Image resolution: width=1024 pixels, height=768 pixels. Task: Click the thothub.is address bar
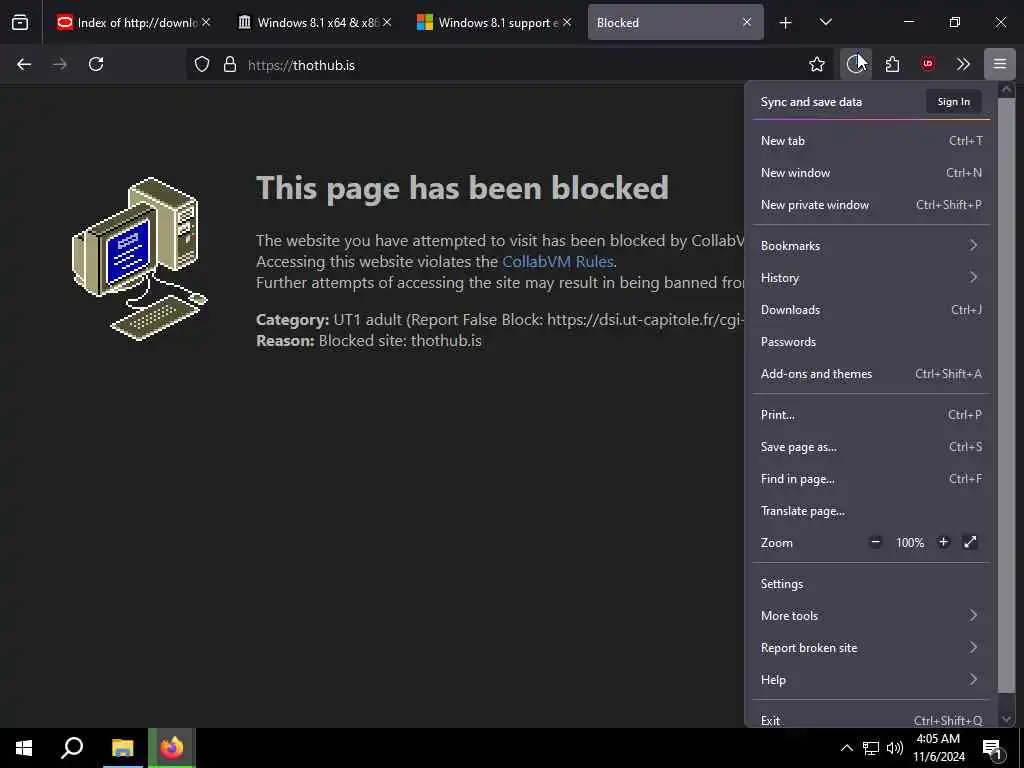(x=509, y=65)
